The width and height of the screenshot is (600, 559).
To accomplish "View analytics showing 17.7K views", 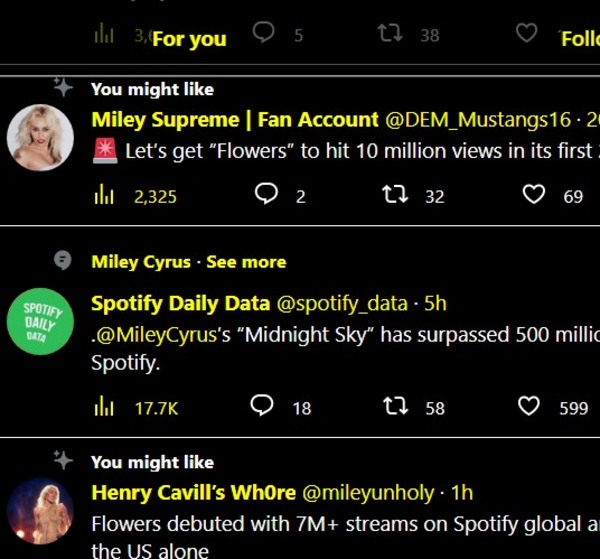I will pyautogui.click(x=104, y=406).
